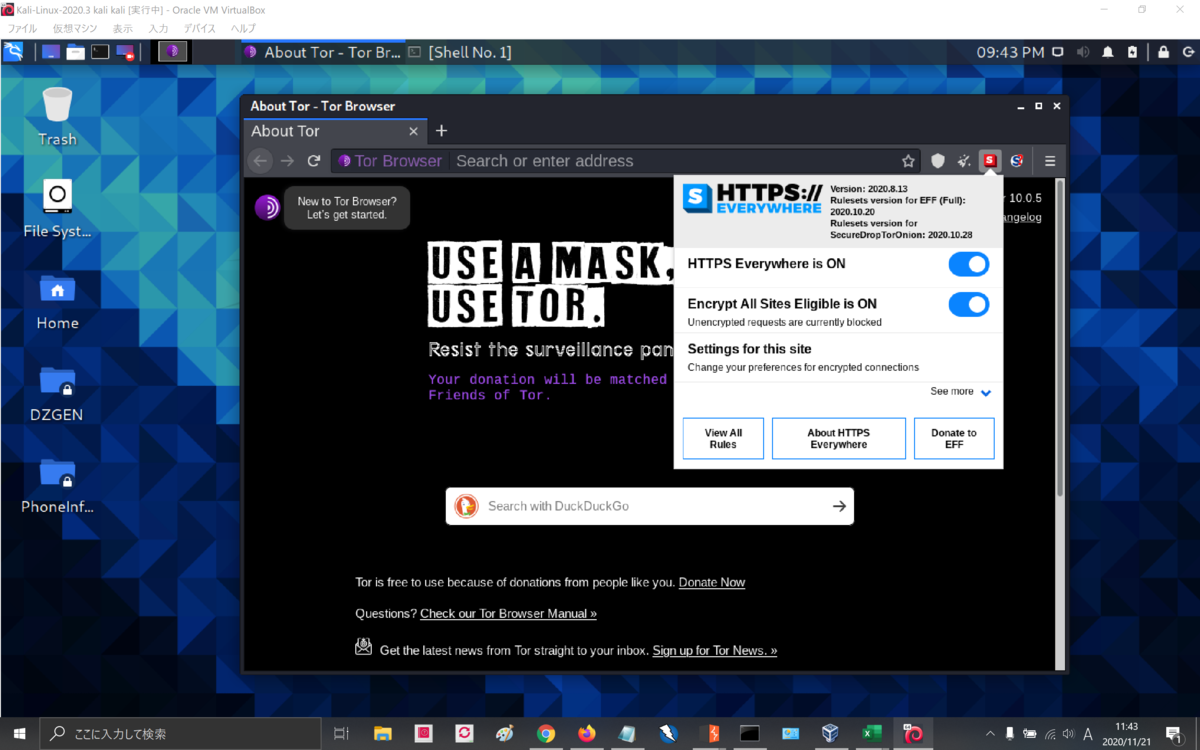The width and height of the screenshot is (1200, 750).
Task: Open the security level shield icon
Action: [x=938, y=160]
